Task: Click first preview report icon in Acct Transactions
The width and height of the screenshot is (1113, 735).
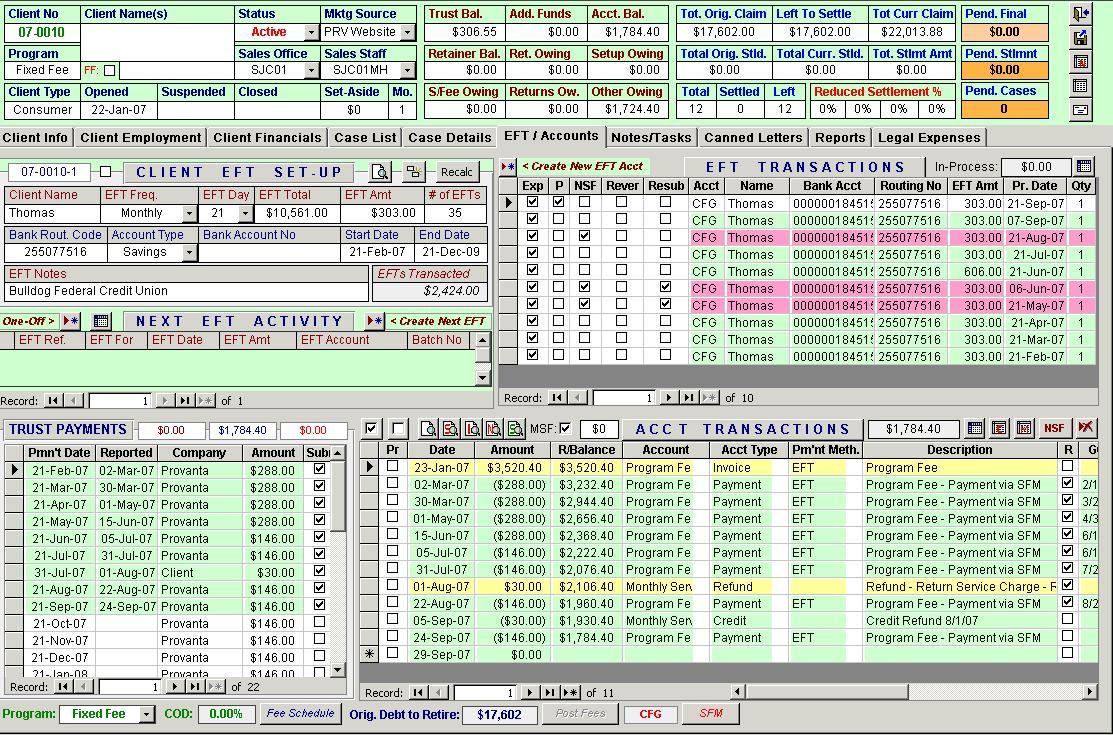Action: pos(428,429)
